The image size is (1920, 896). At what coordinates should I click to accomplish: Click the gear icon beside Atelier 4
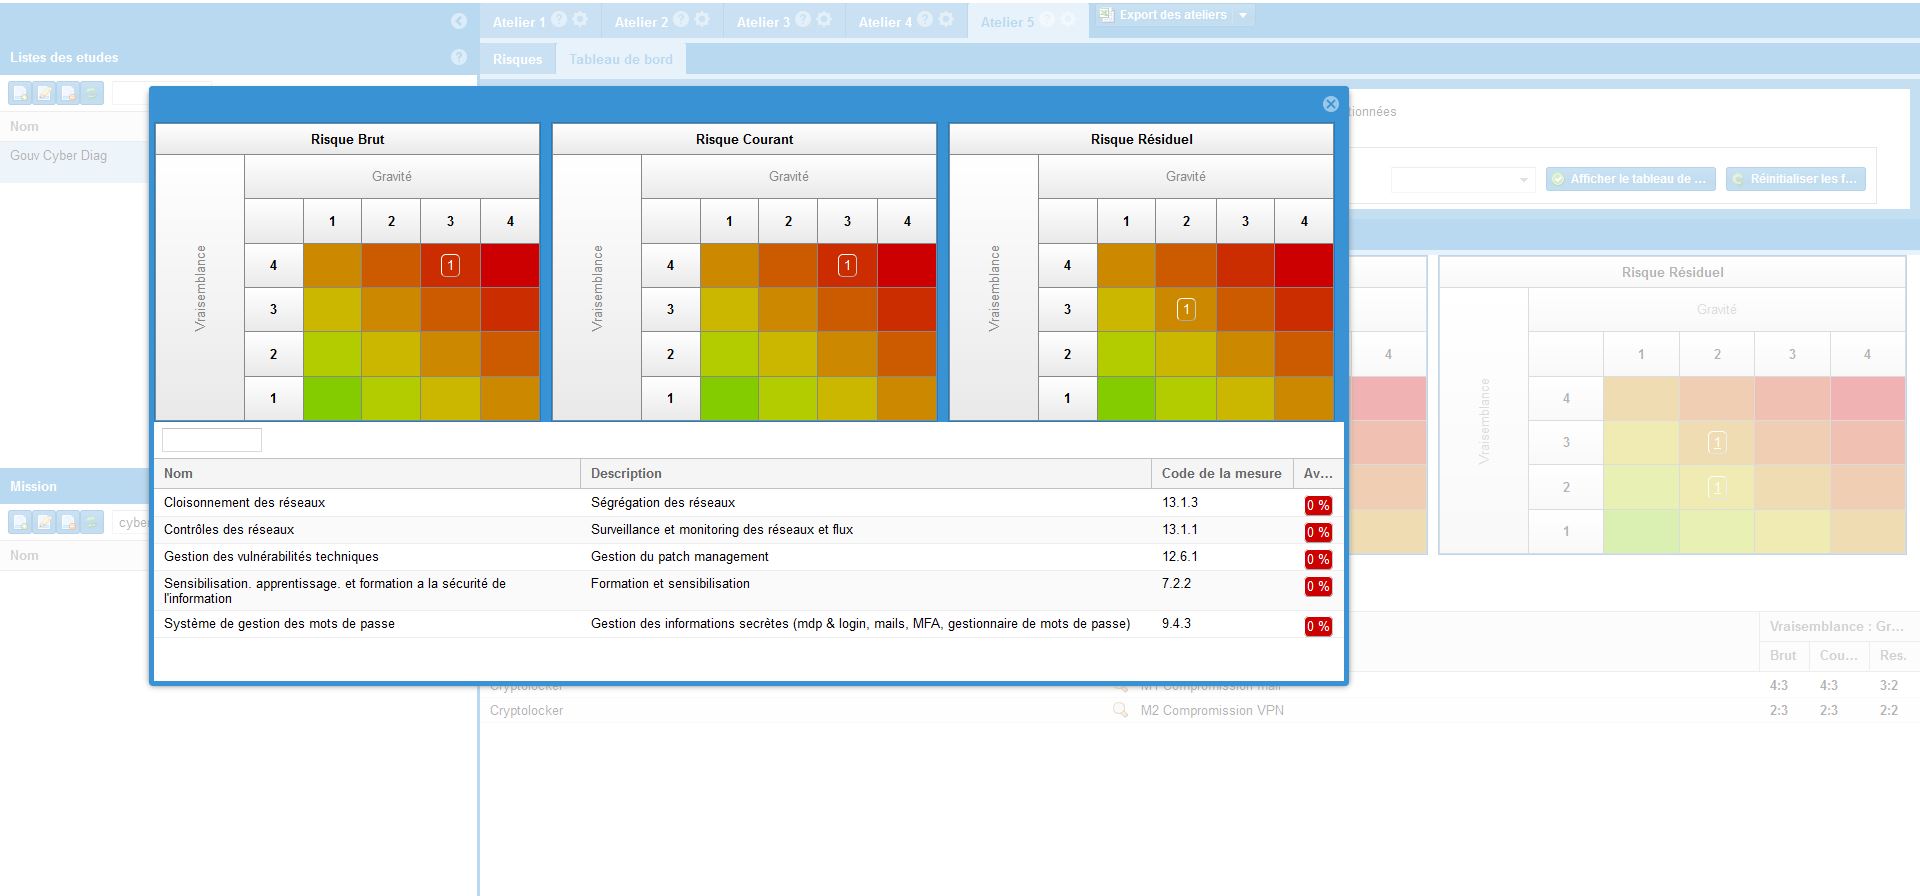(946, 20)
